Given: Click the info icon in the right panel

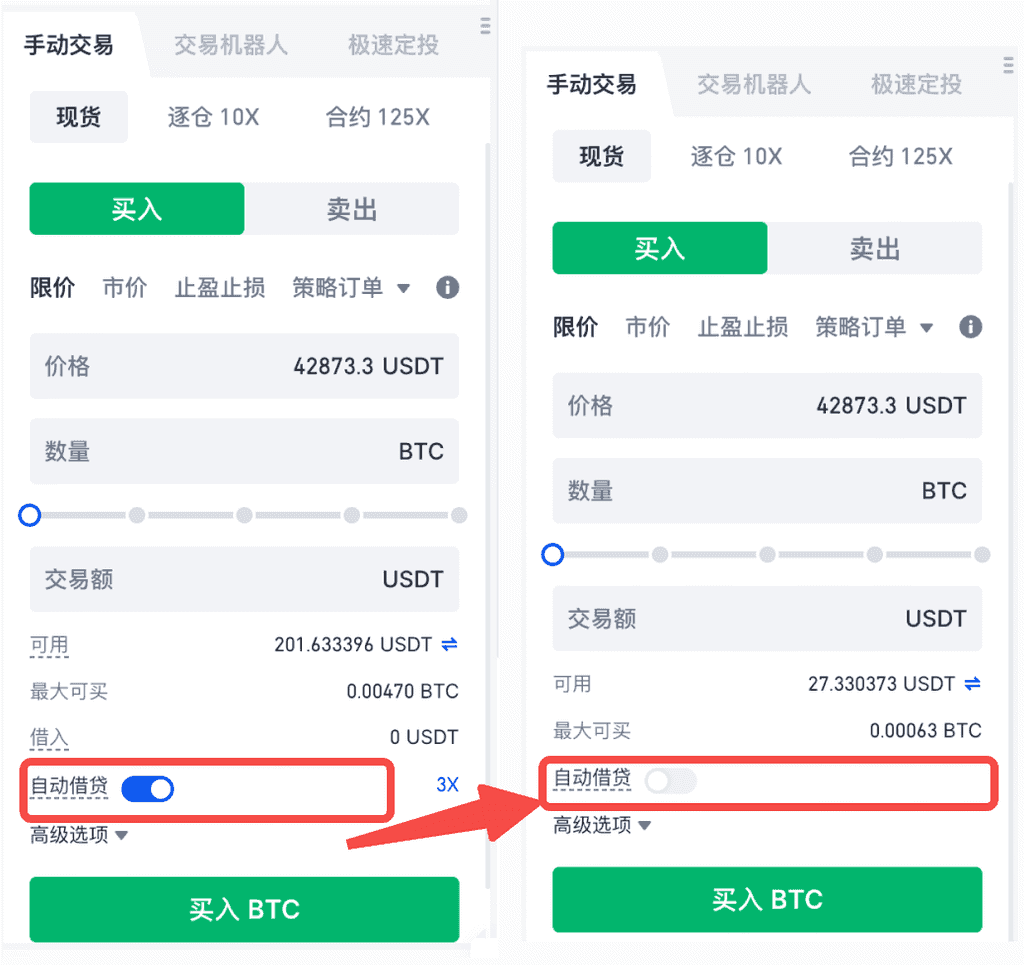Looking at the screenshot, I should [x=970, y=327].
